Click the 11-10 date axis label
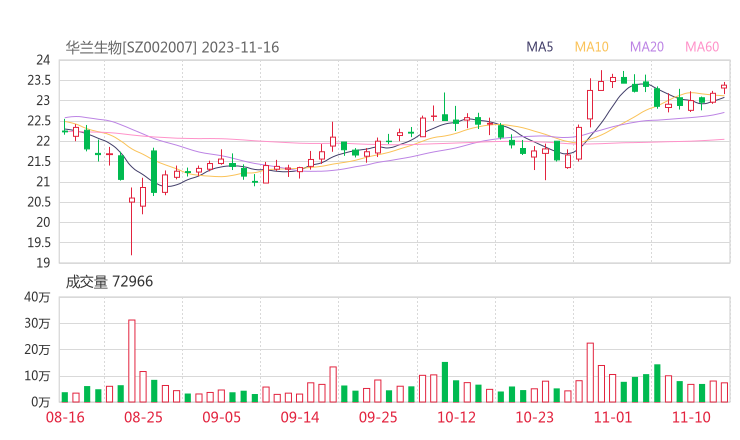The image size is (740, 440). point(691,417)
